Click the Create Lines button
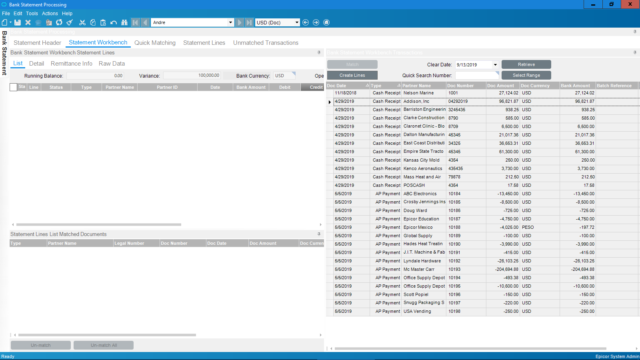The image size is (640, 360). pos(352,75)
